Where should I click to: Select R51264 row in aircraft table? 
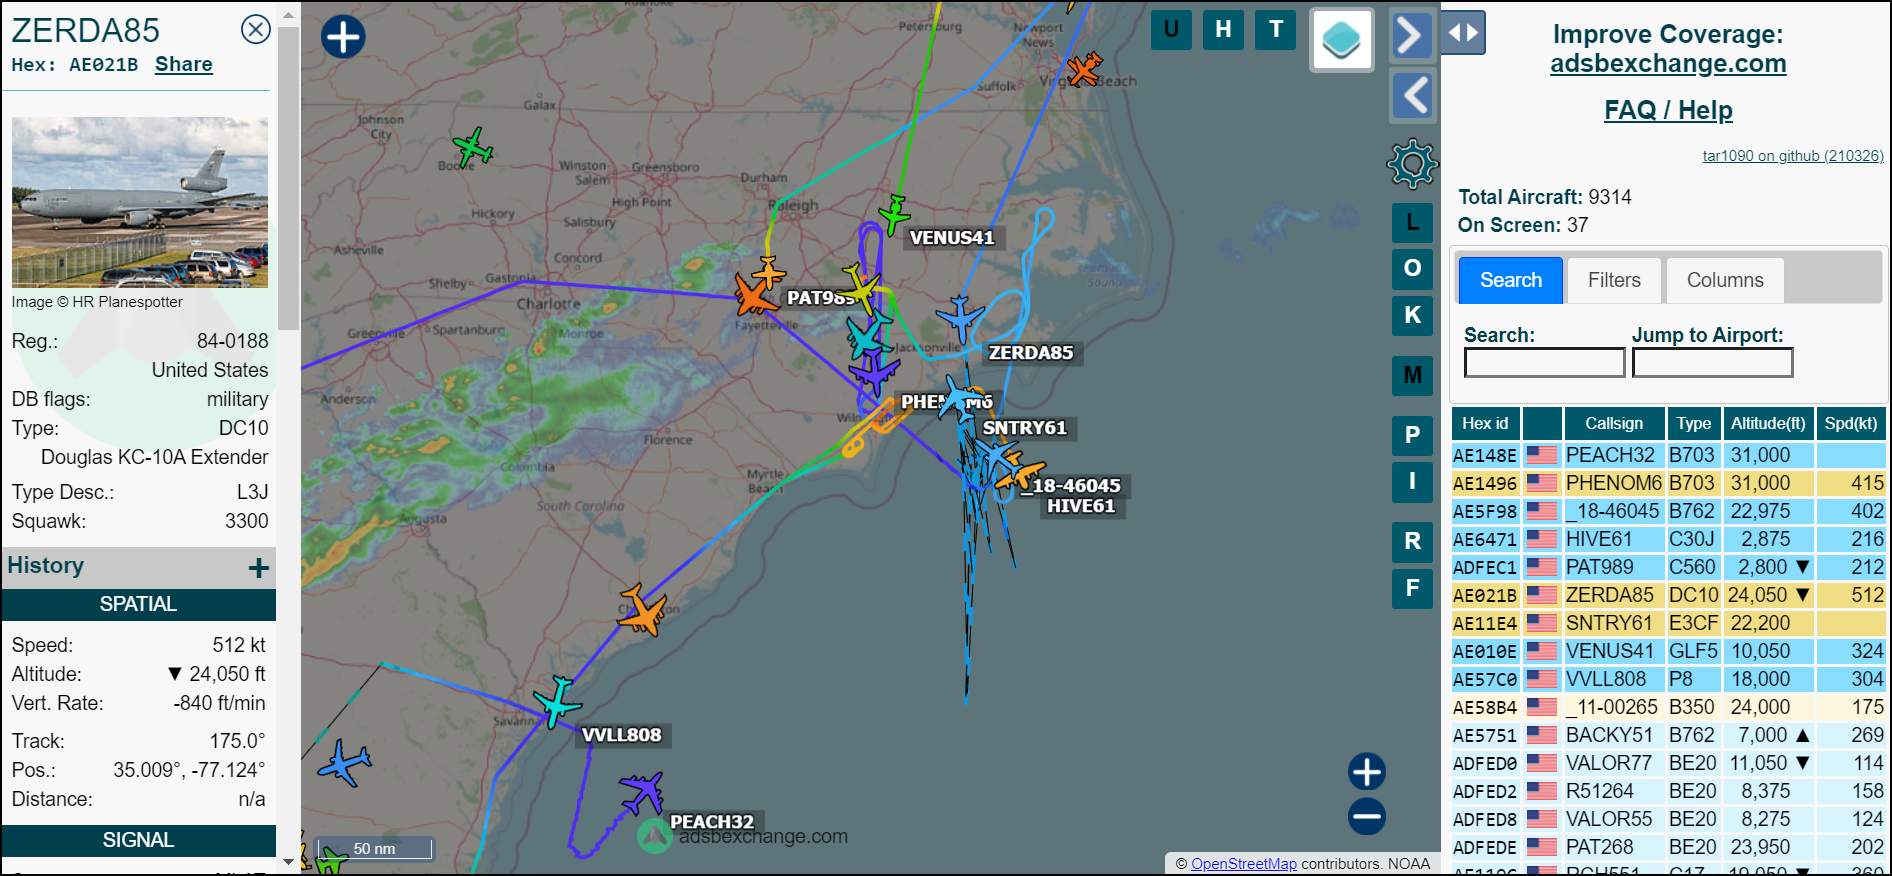(1668, 791)
